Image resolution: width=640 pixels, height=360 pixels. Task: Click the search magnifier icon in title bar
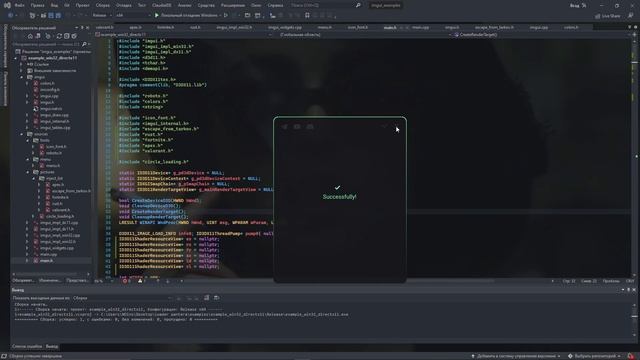point(358,5)
